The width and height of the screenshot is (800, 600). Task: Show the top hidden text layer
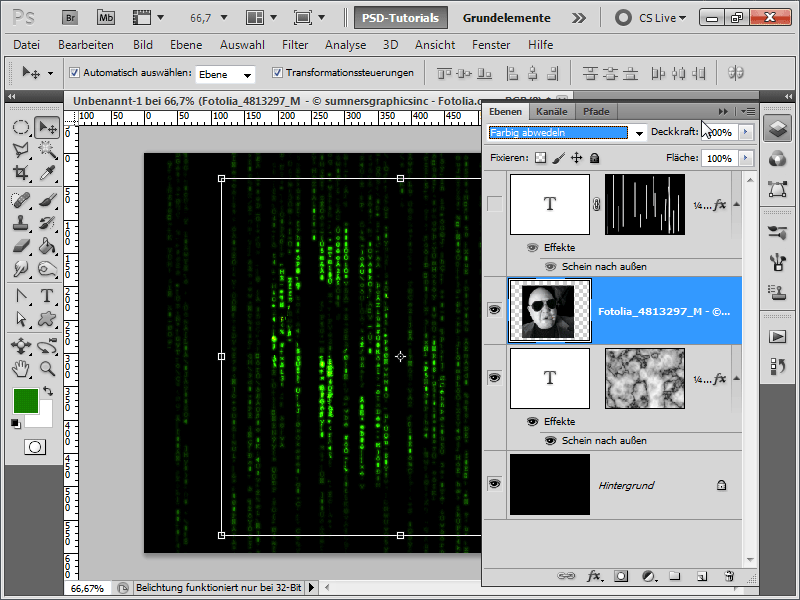tap(494, 204)
